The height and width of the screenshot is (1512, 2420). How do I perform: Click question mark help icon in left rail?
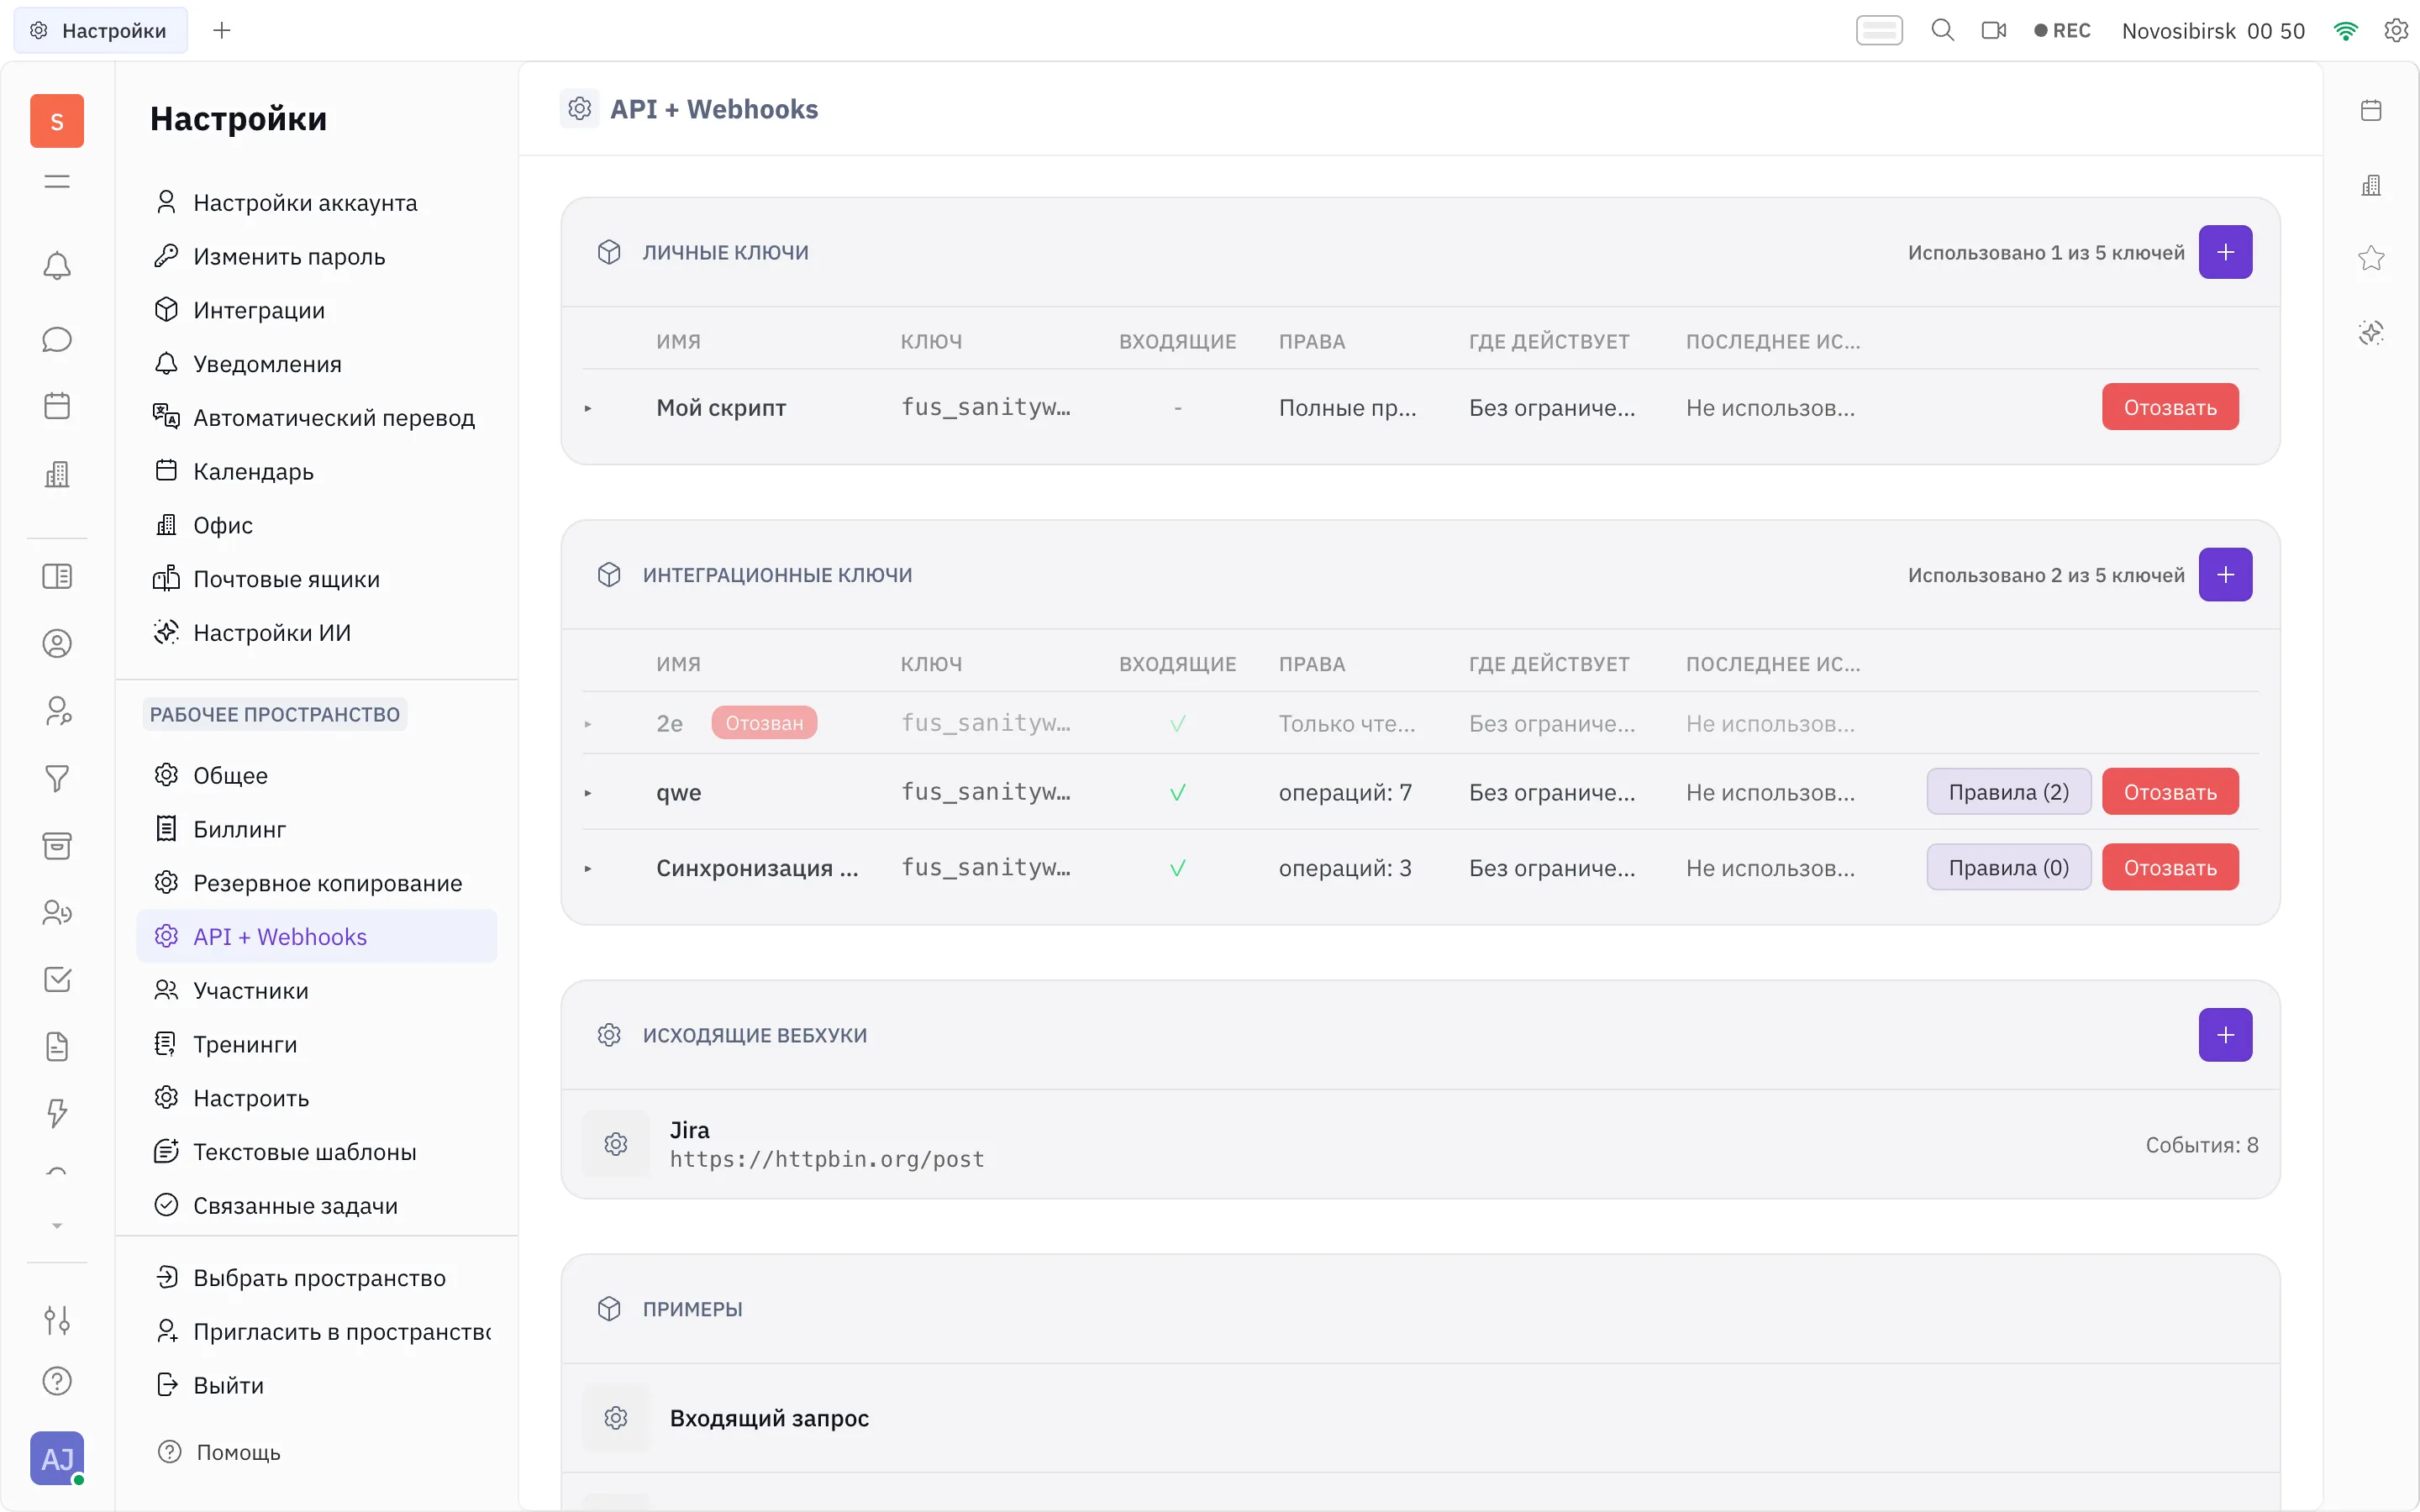[57, 1381]
